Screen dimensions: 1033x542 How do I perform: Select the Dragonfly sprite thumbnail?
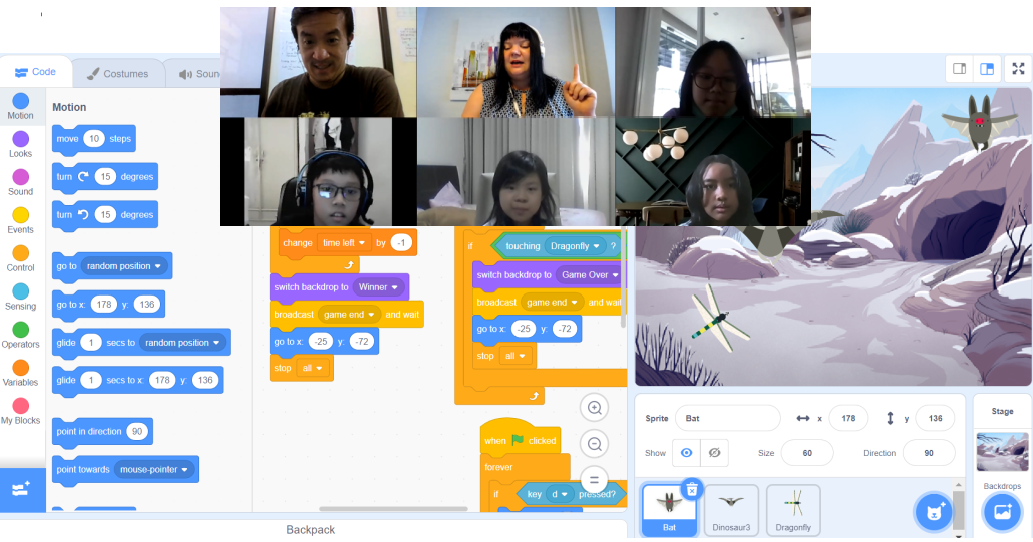coord(793,510)
